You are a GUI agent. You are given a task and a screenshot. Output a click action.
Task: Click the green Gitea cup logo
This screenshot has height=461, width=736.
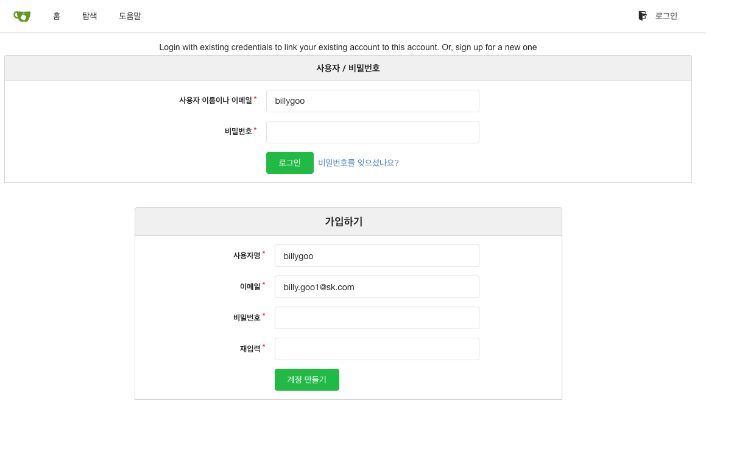(x=22, y=16)
